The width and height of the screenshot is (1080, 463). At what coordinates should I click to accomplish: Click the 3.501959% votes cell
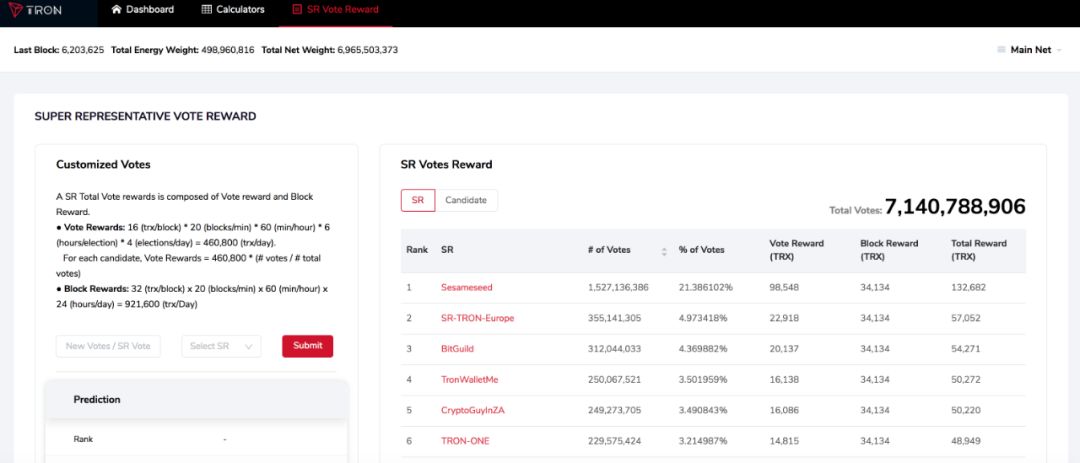click(703, 380)
